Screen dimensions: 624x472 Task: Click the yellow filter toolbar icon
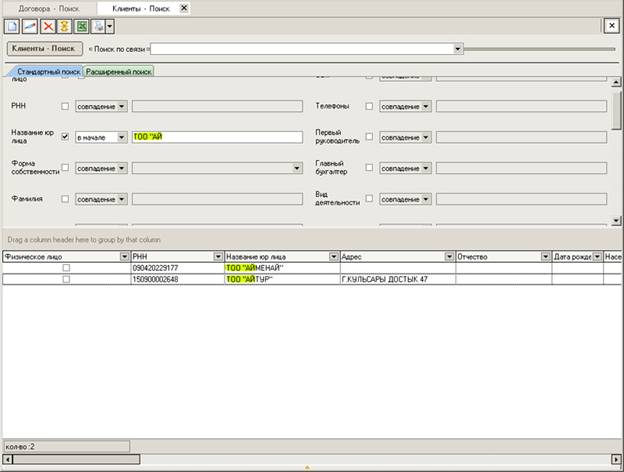click(x=64, y=25)
